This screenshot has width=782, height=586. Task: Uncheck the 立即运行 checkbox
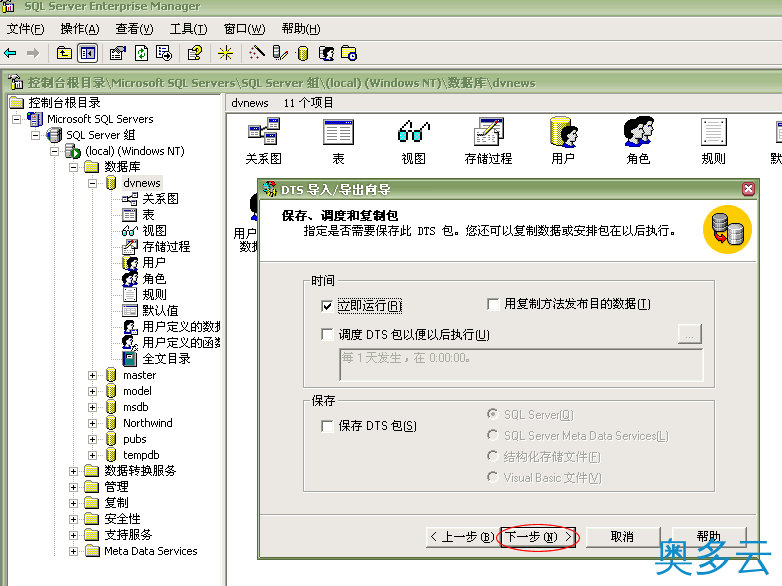click(x=327, y=306)
